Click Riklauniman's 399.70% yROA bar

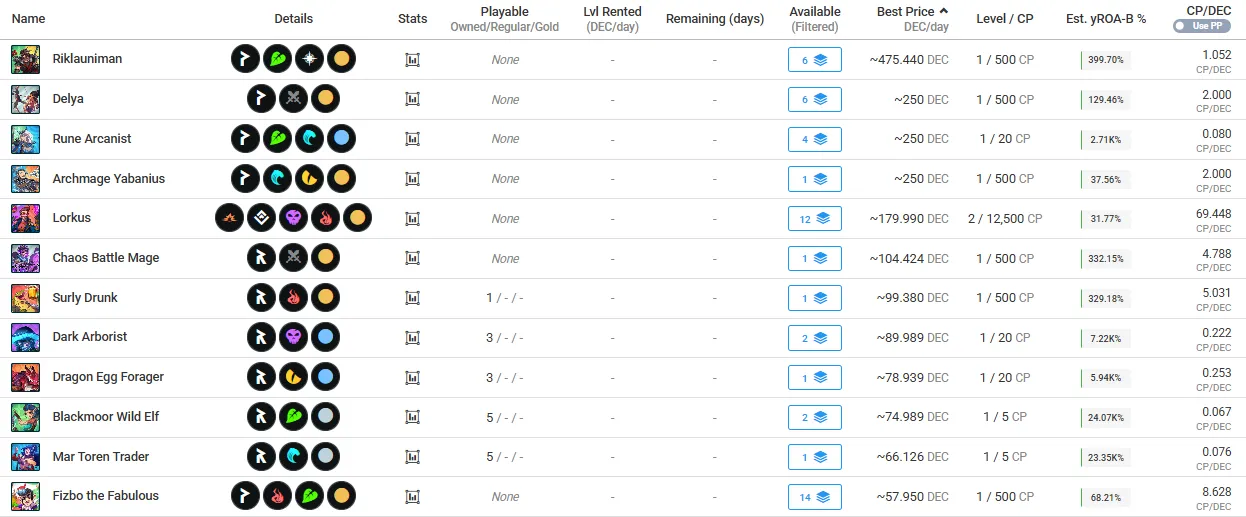pos(1105,60)
